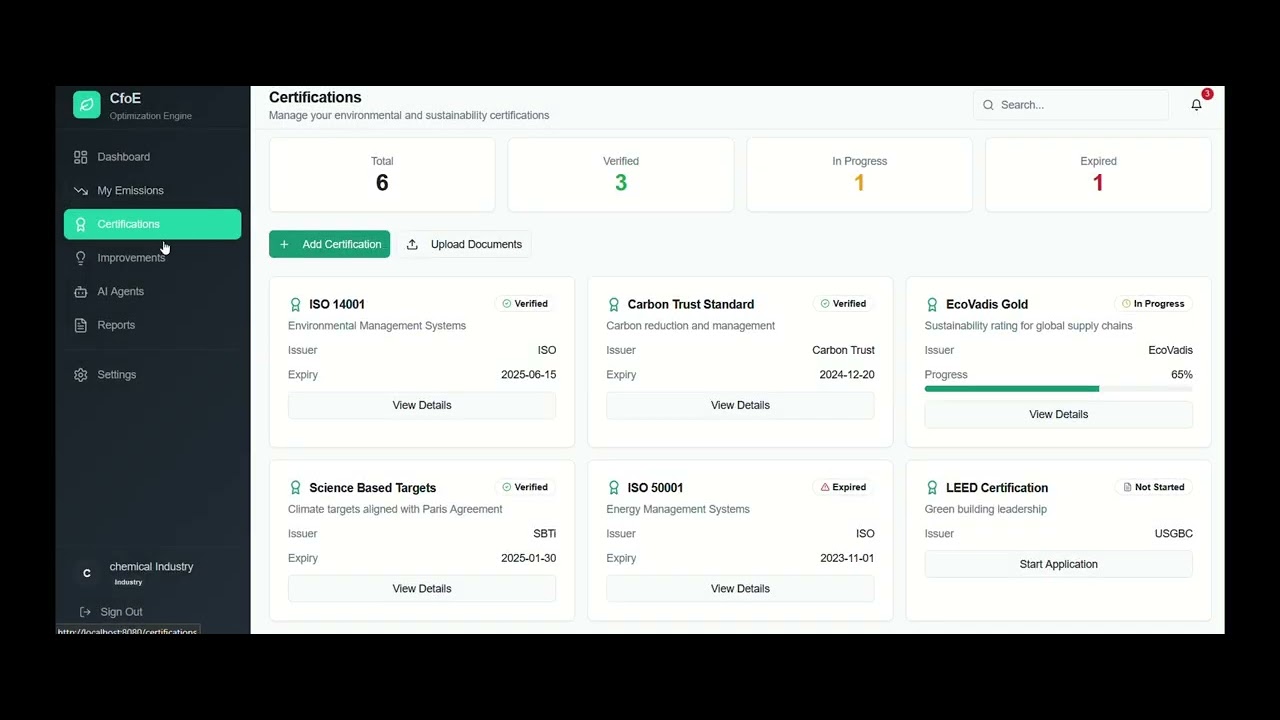Open the Reports section
Screen dimensions: 1280x720
click(152, 325)
